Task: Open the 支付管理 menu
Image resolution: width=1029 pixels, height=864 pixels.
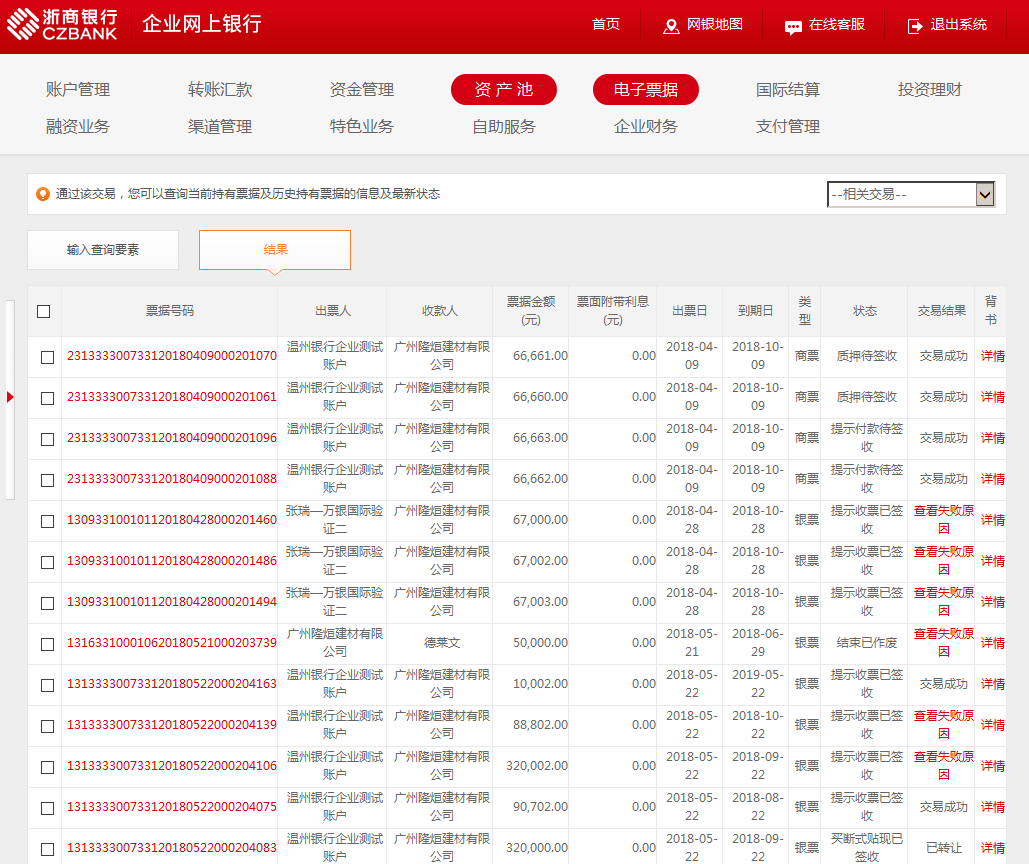Action: [788, 127]
